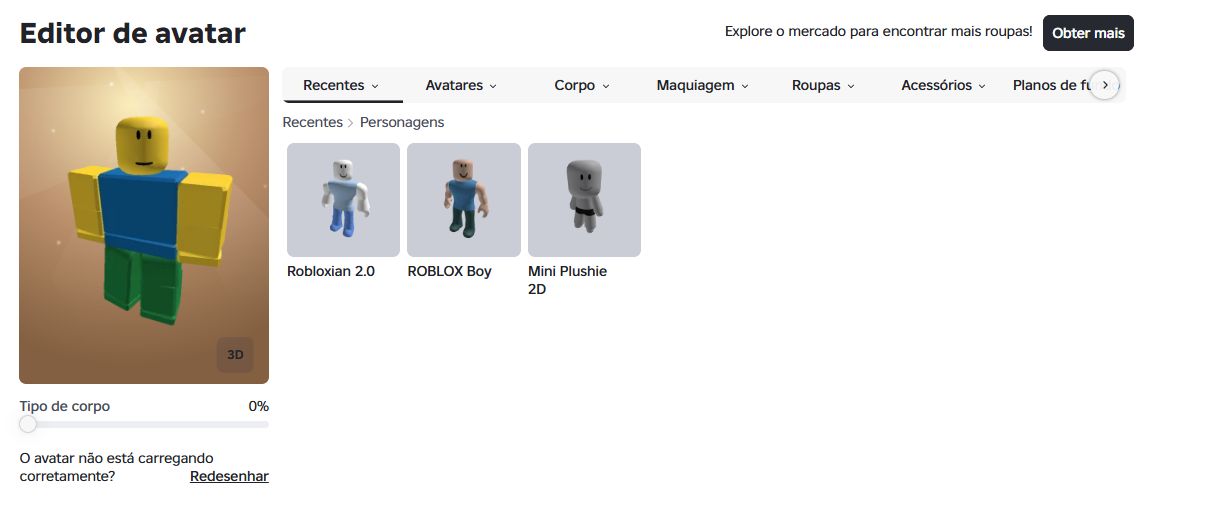This screenshot has width=1214, height=522.
Task: Open the Acessórios tab dropdown
Action: coord(943,85)
